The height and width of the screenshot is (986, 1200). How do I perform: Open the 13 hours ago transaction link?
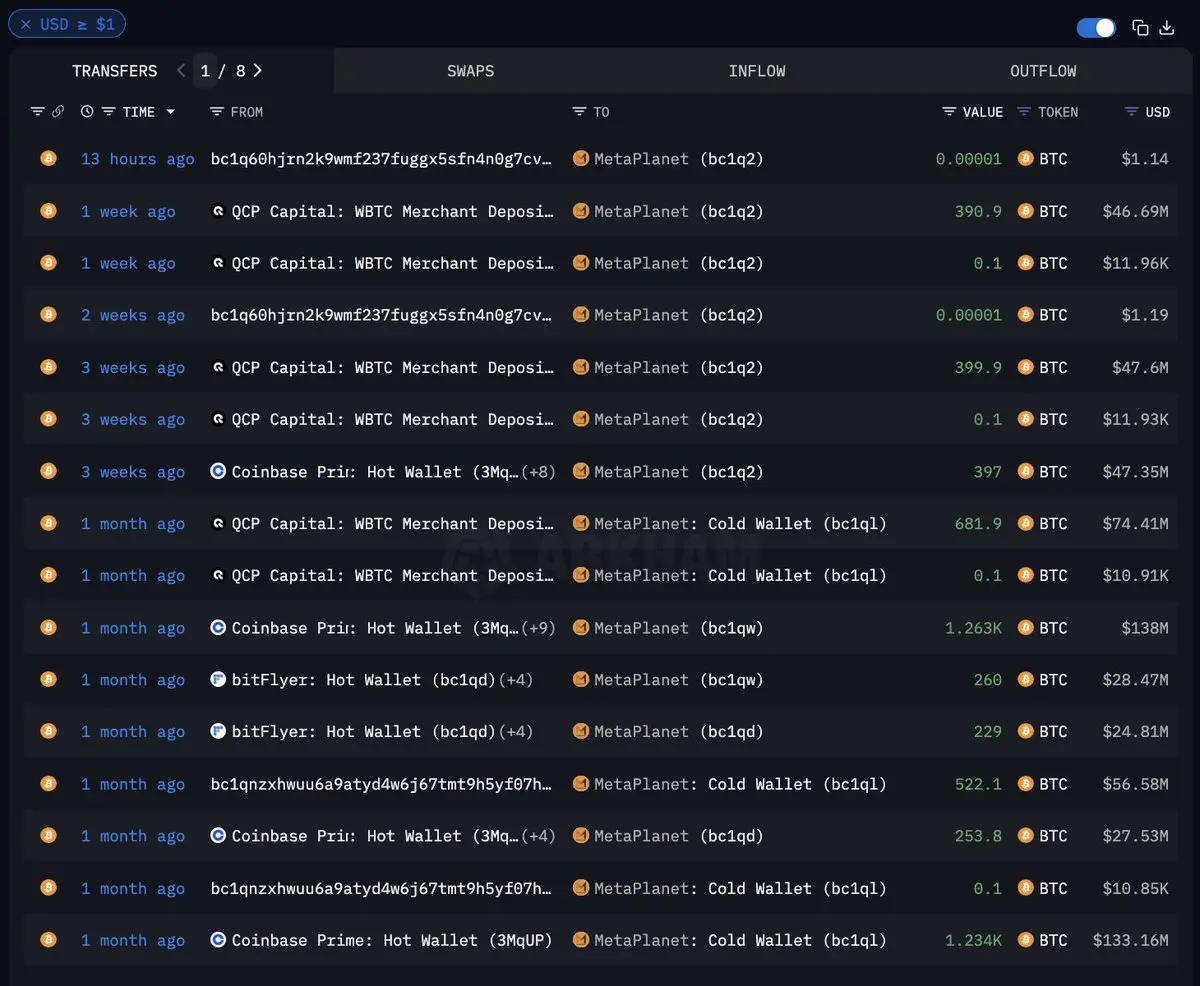click(138, 159)
